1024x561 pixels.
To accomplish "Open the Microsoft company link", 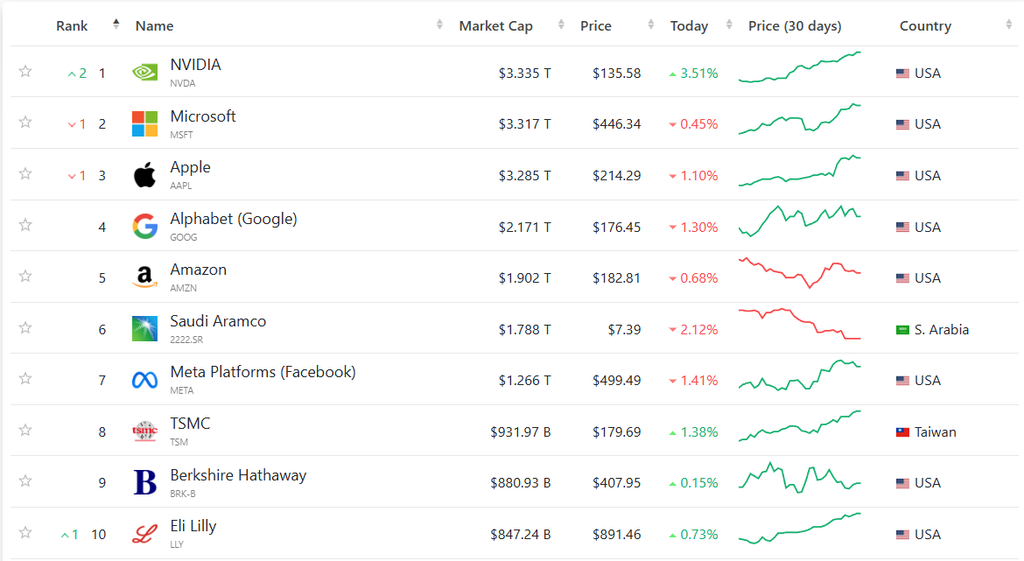I will (202, 116).
